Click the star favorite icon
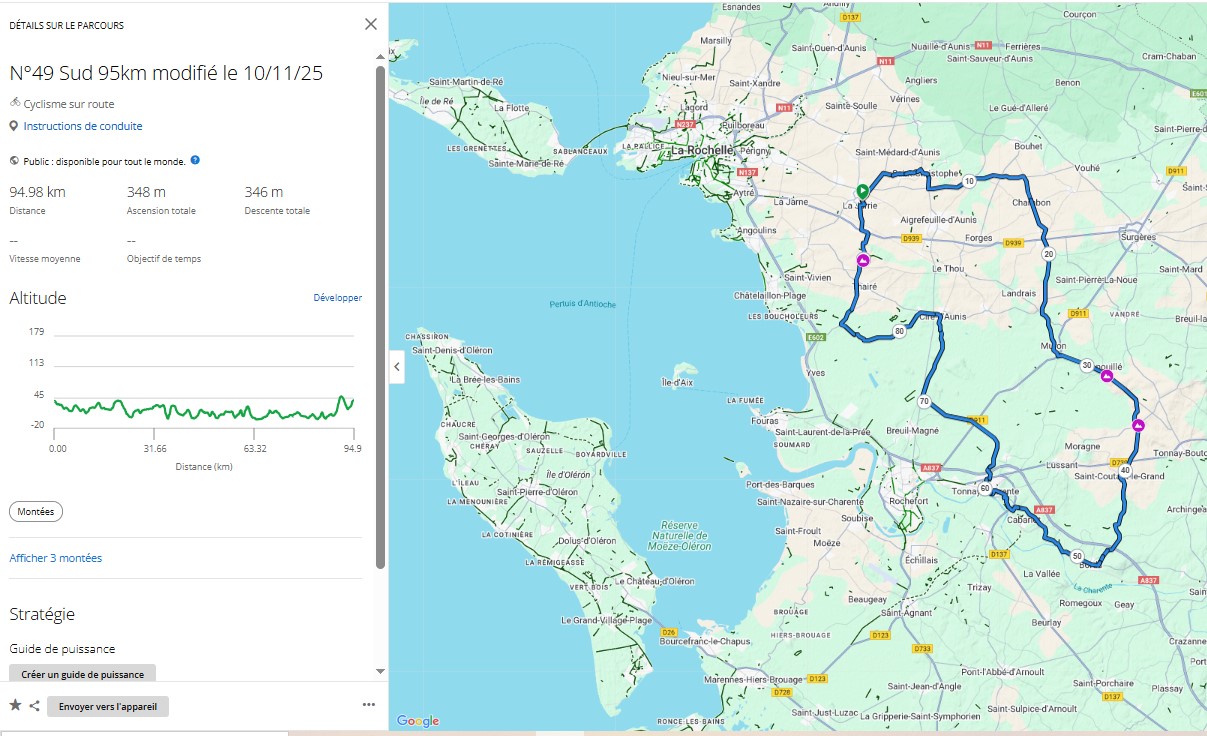Image resolution: width=1207 pixels, height=736 pixels. coord(15,706)
